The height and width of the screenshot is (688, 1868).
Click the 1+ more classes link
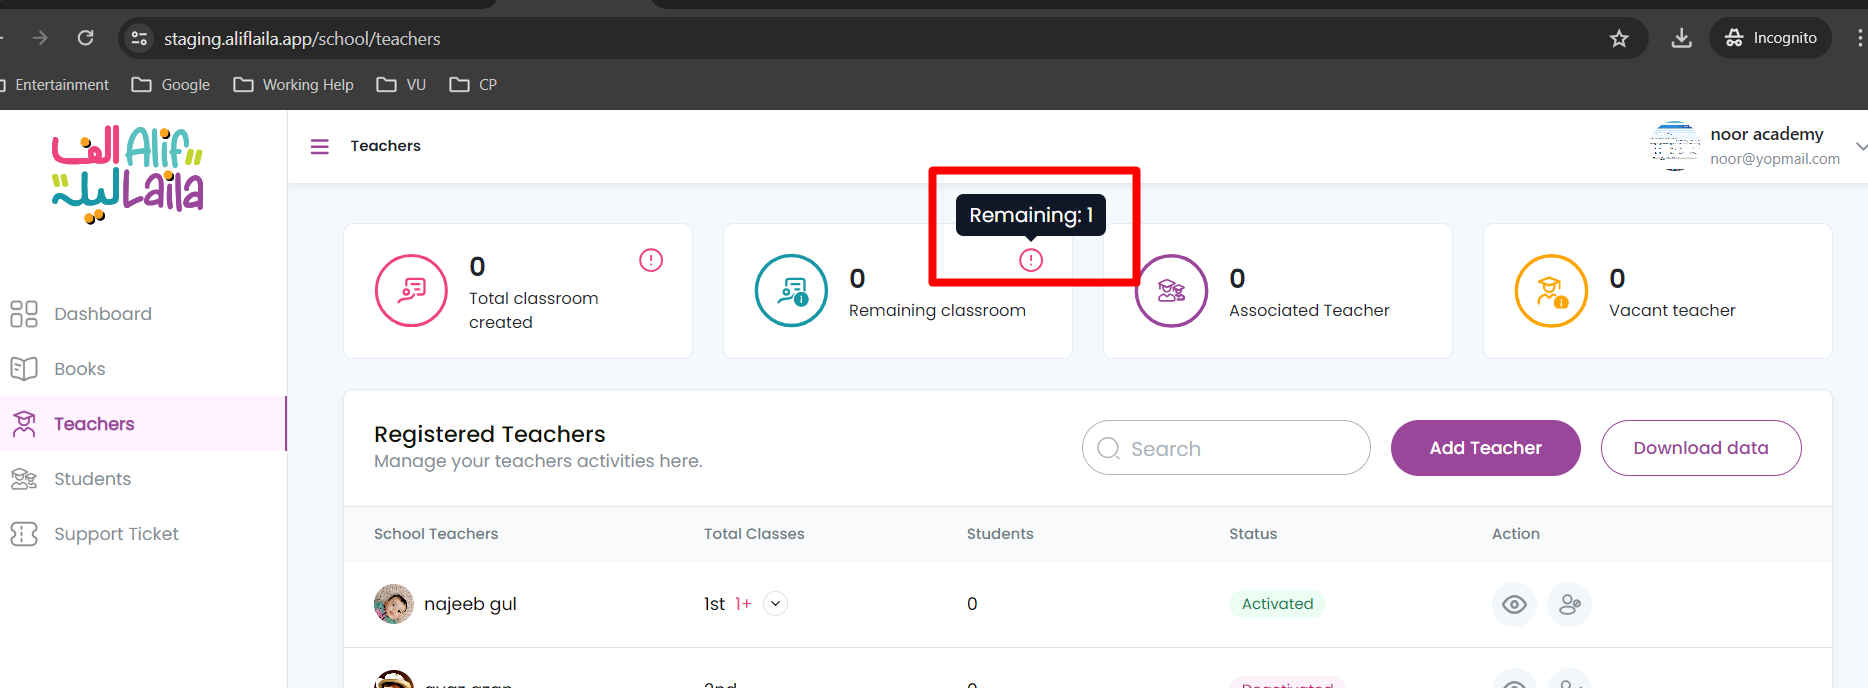743,604
